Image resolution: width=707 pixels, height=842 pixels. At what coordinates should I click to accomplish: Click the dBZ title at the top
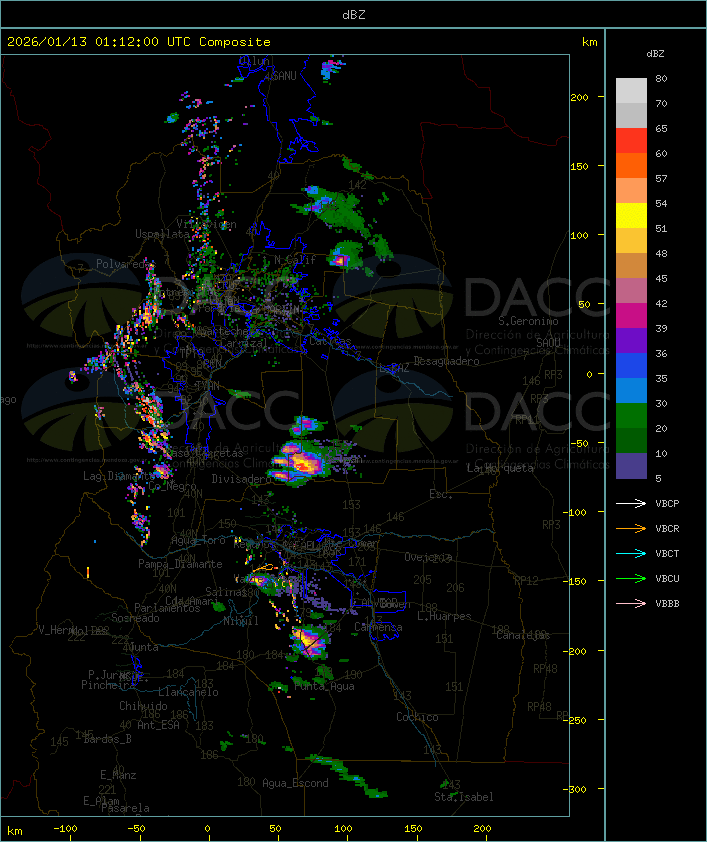[x=354, y=14]
